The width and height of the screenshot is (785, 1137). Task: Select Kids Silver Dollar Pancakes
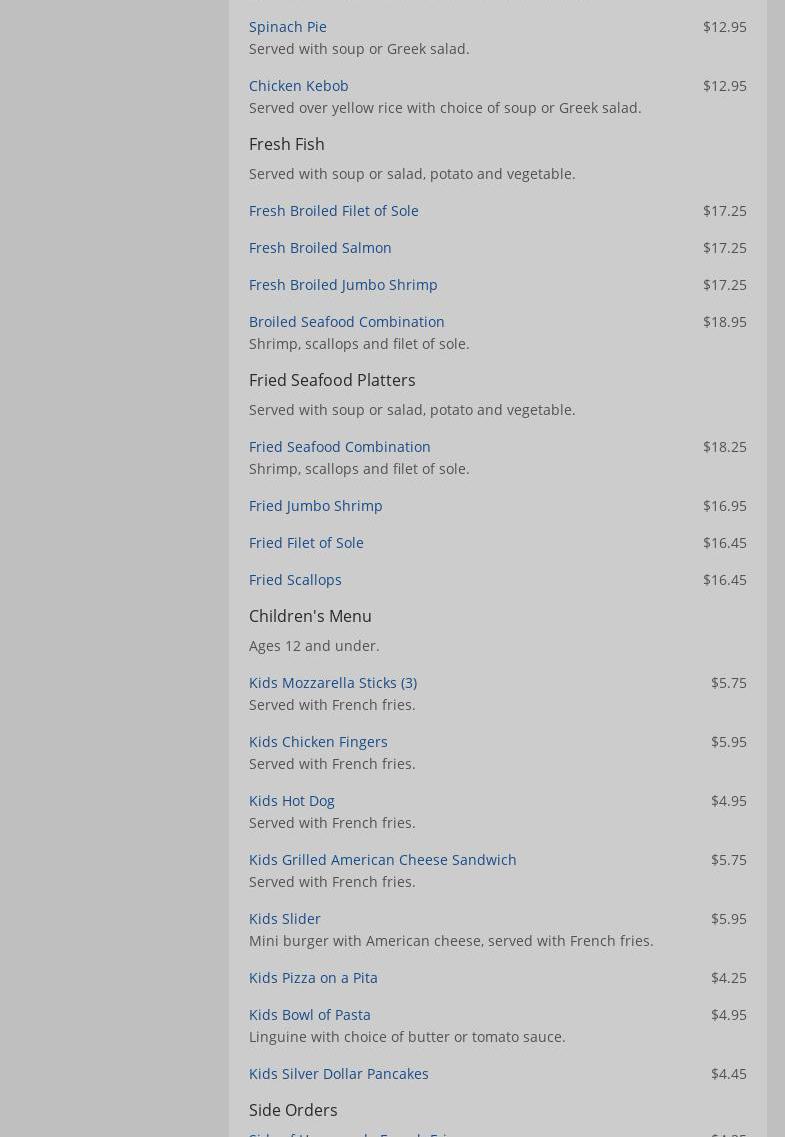(338, 1073)
